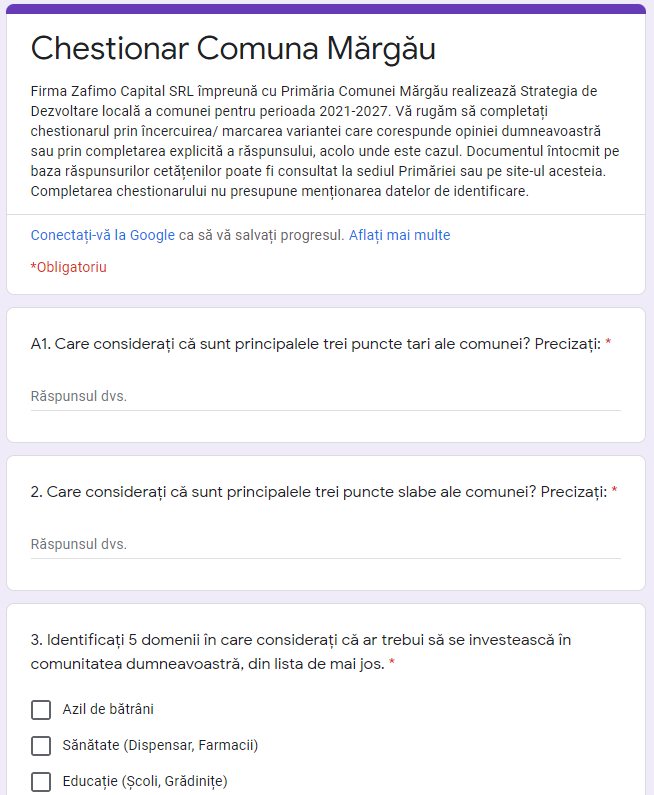Image resolution: width=654 pixels, height=795 pixels.
Task: Check the "Azil de bătrâni" checkbox
Action: tap(41, 710)
